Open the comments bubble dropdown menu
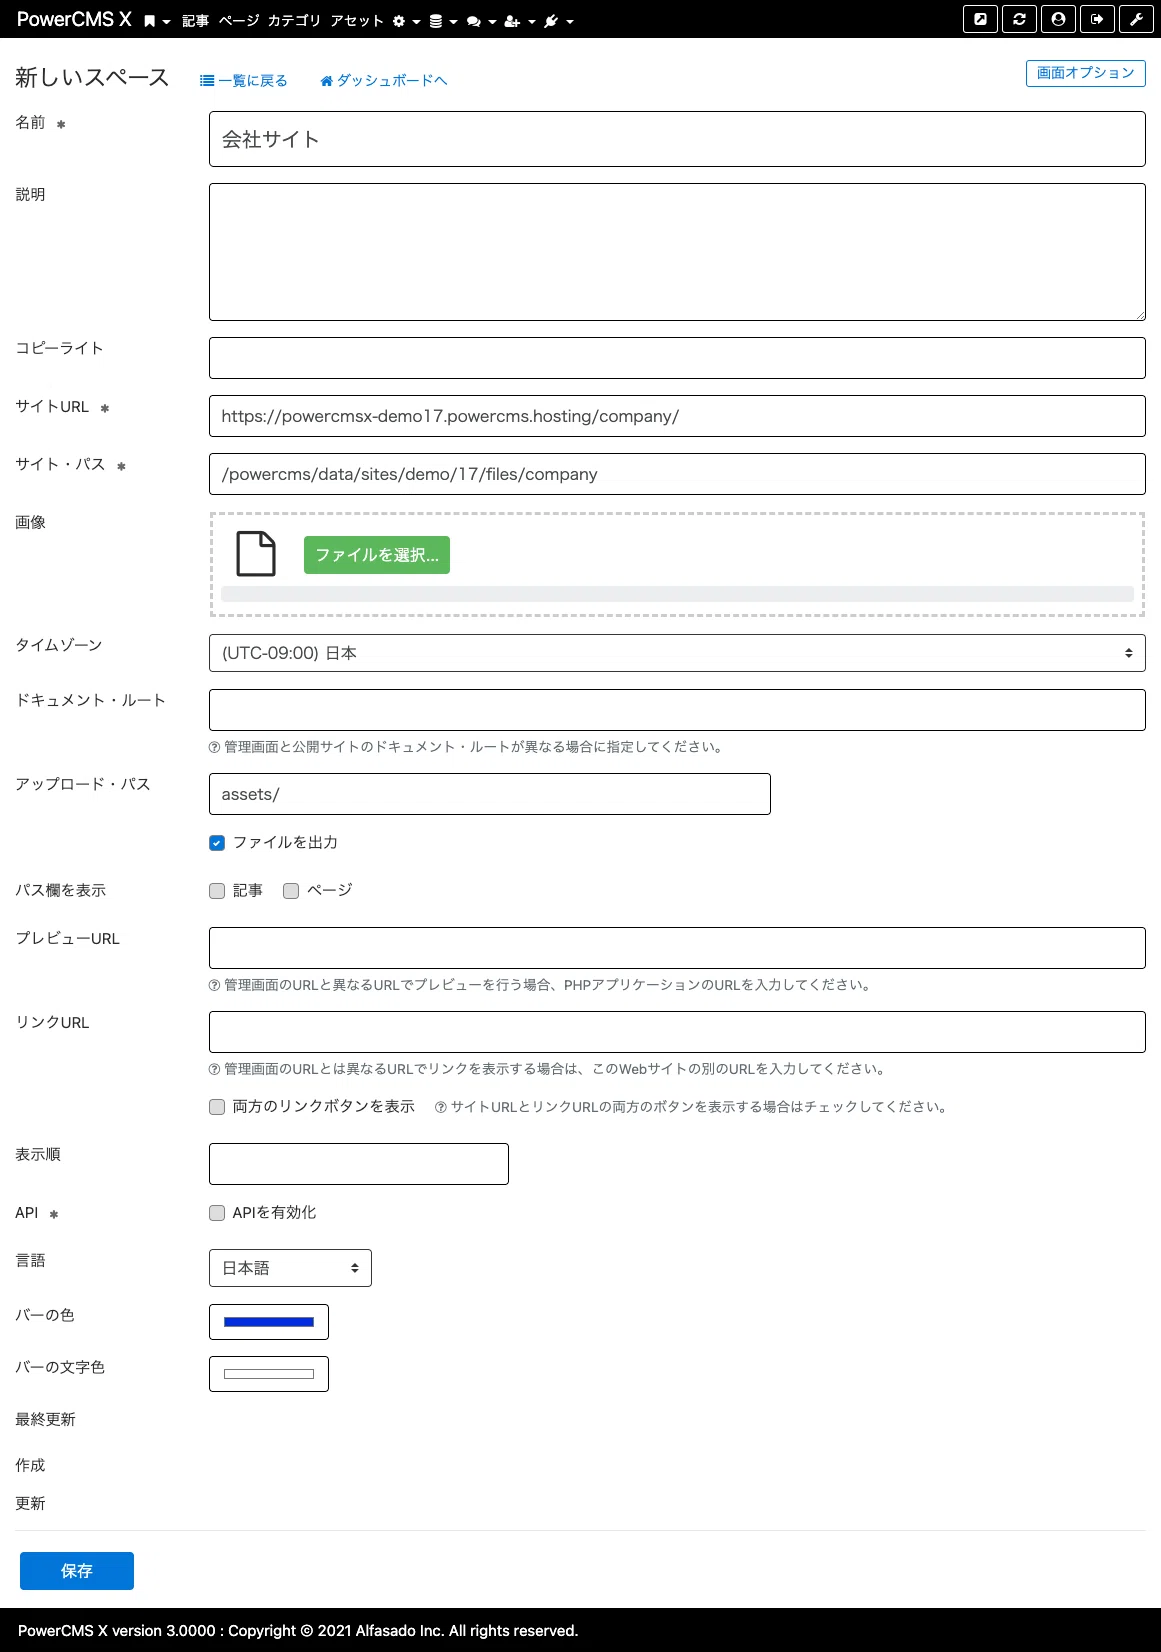Image resolution: width=1161 pixels, height=1652 pixels. click(481, 21)
